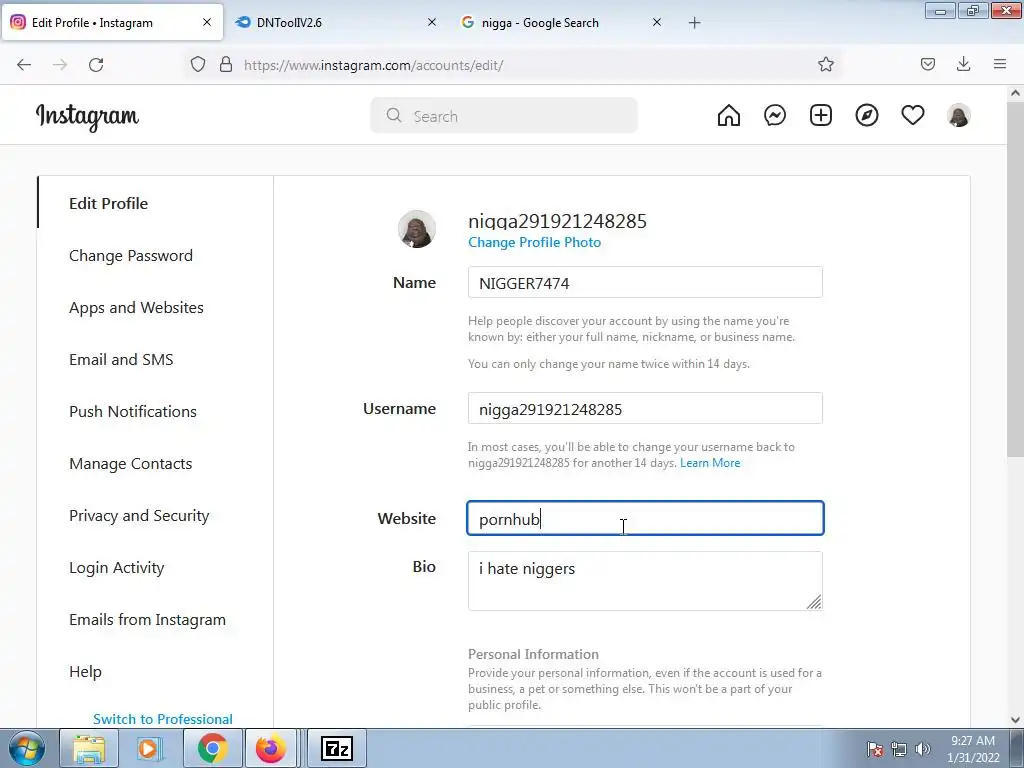Open Firefox downloads panel
The image size is (1024, 768).
963,64
